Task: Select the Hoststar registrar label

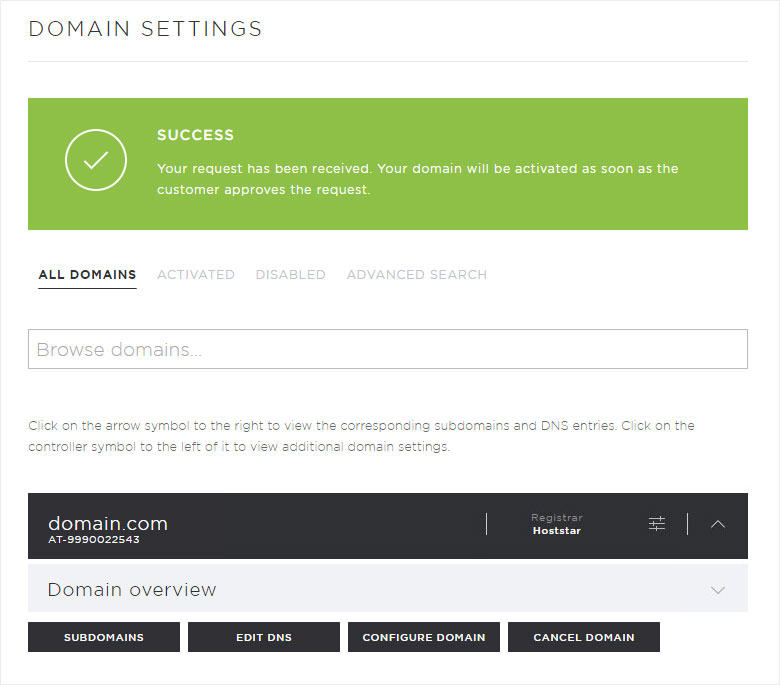Action: pos(557,531)
